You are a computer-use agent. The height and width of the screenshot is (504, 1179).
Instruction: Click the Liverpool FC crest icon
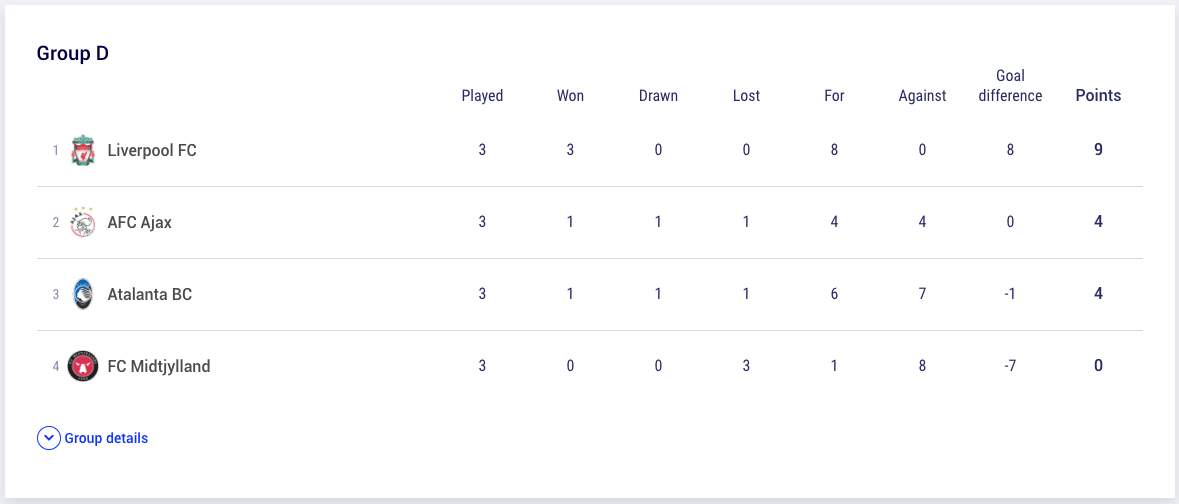[x=83, y=150]
